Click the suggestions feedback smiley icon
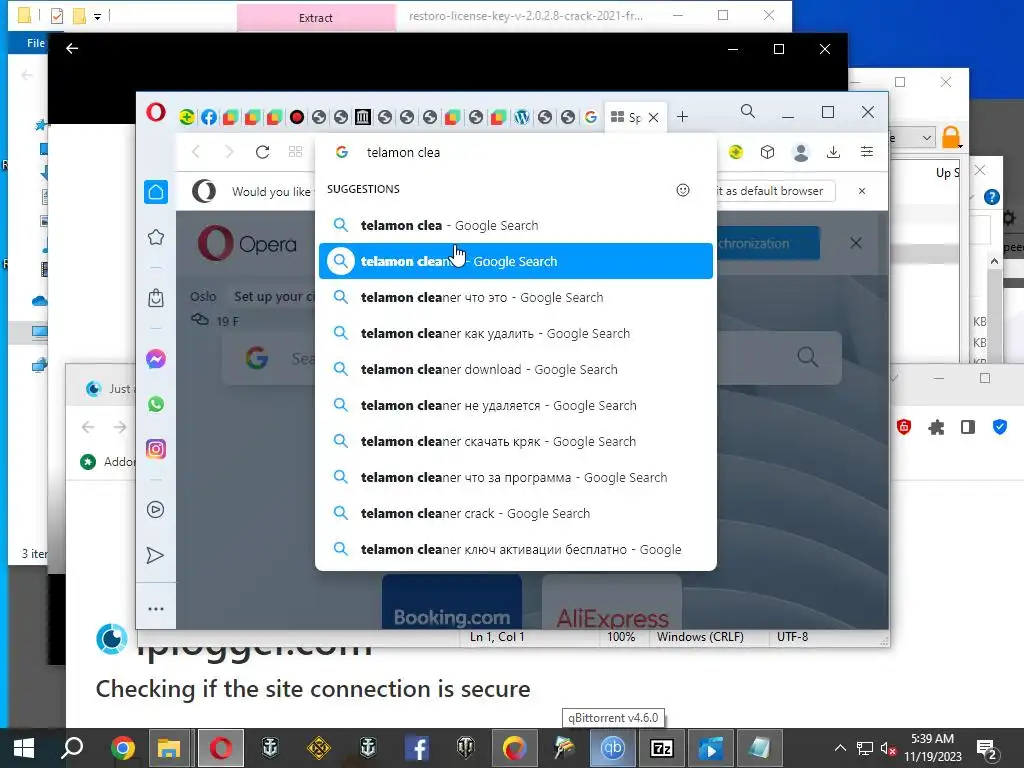This screenshot has height=768, width=1024. (682, 190)
